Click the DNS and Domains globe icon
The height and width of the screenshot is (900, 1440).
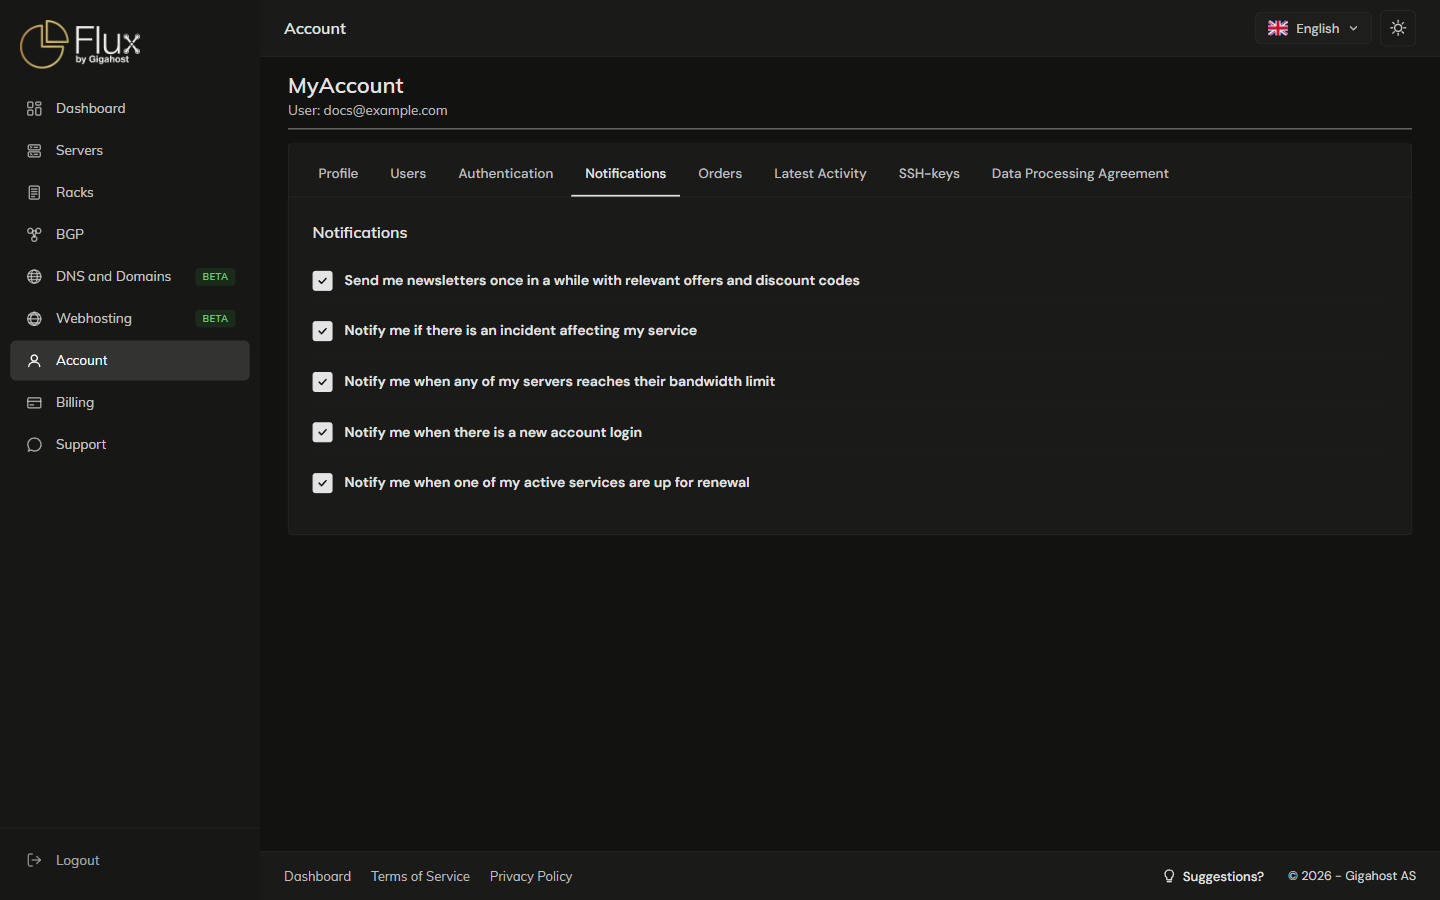(x=34, y=277)
